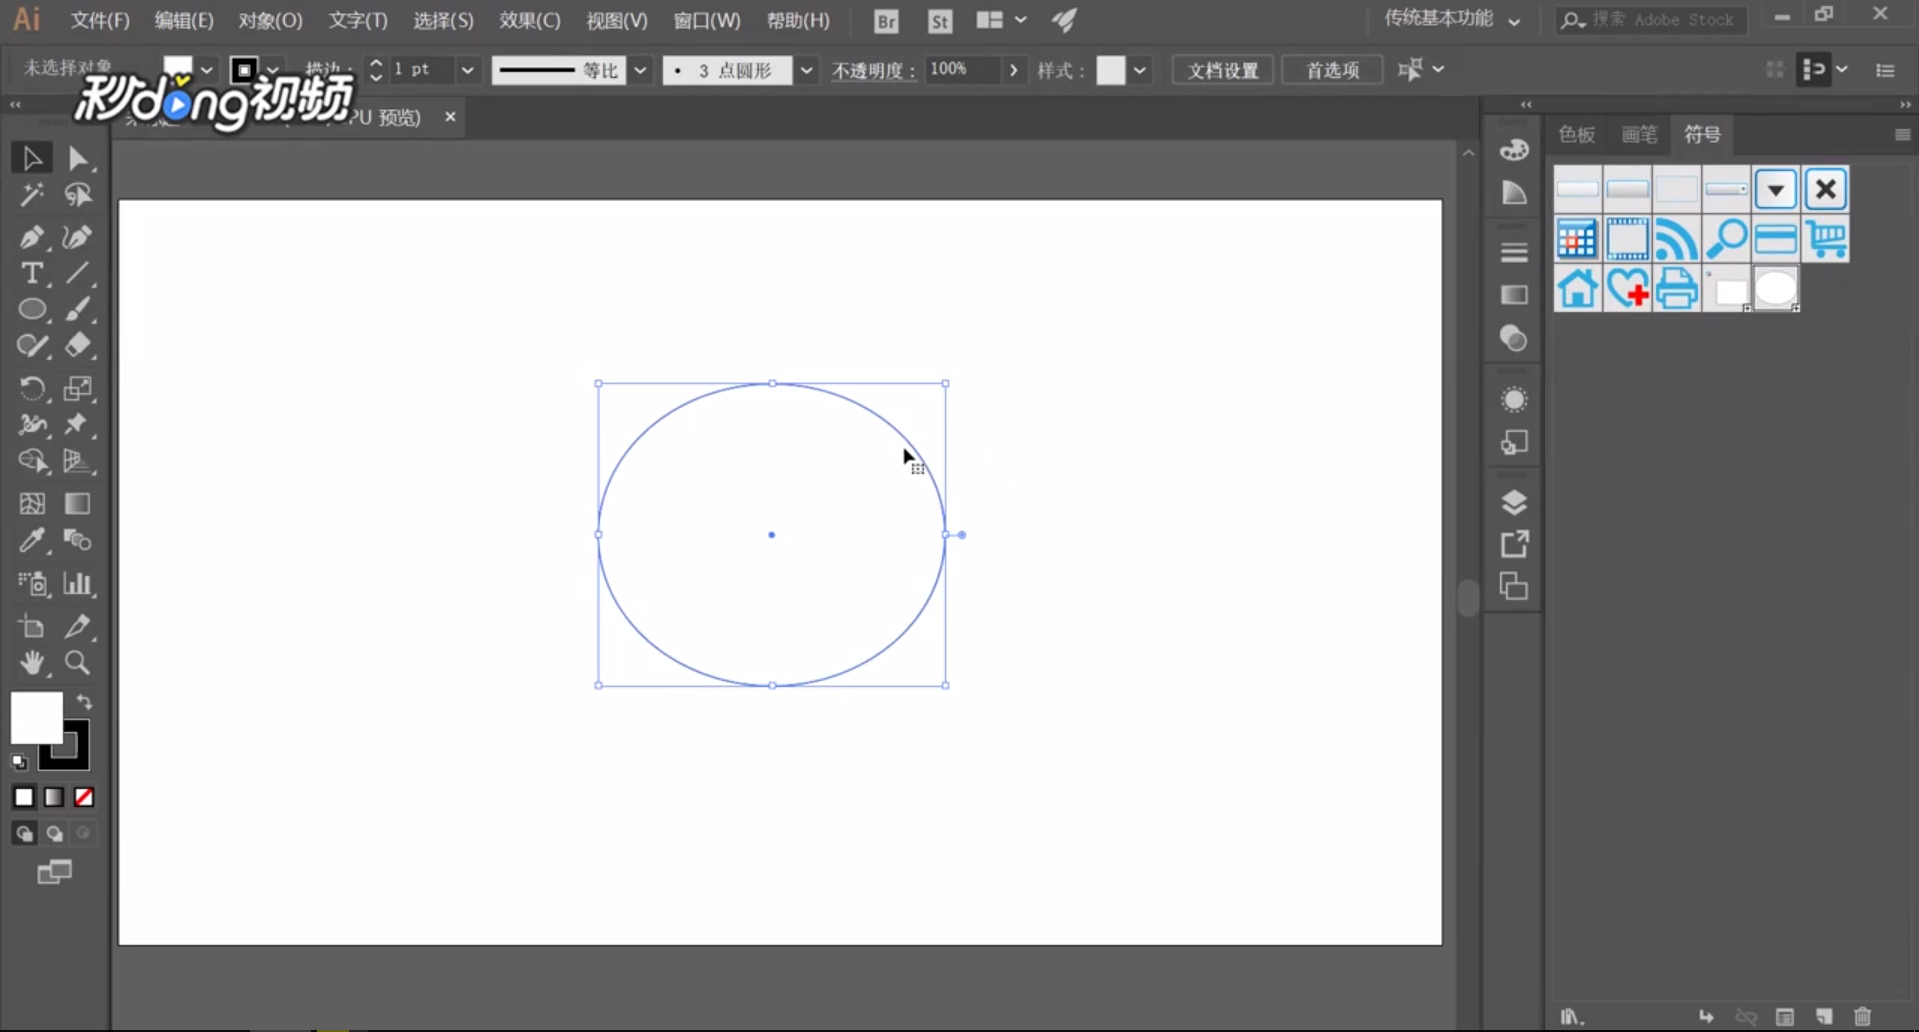1919x1032 pixels.
Task: Select the Ellipse tool
Action: pos(31,309)
